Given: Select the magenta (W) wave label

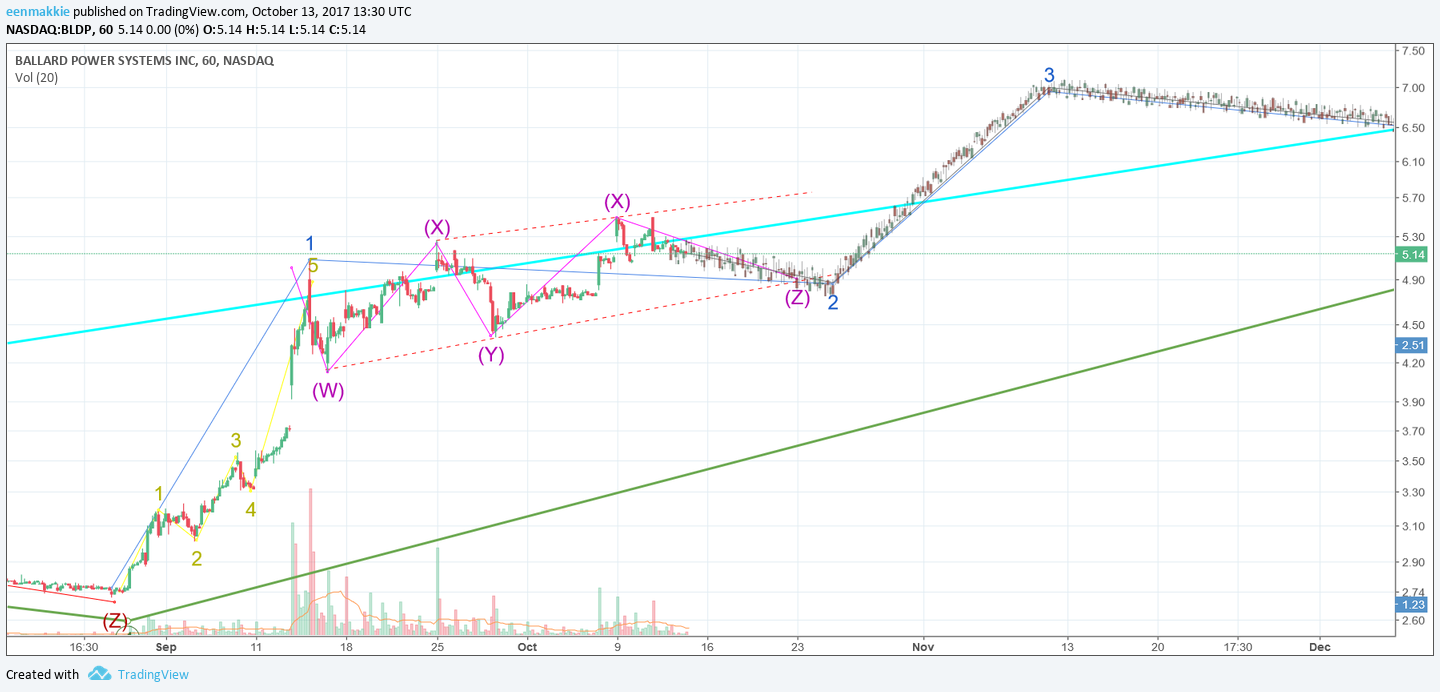Looking at the screenshot, I should tap(328, 391).
